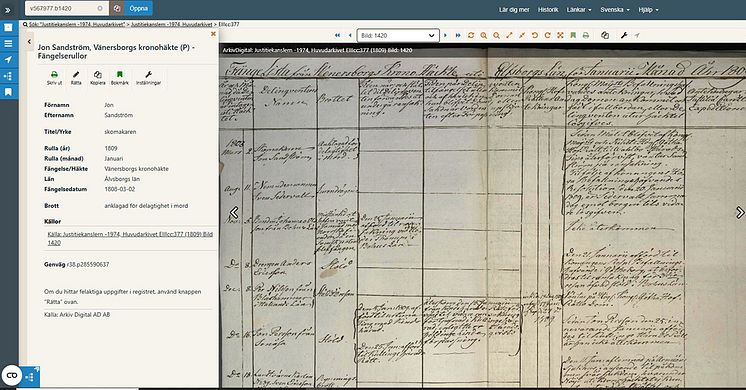Toggle fullscreen image view

click(560, 36)
